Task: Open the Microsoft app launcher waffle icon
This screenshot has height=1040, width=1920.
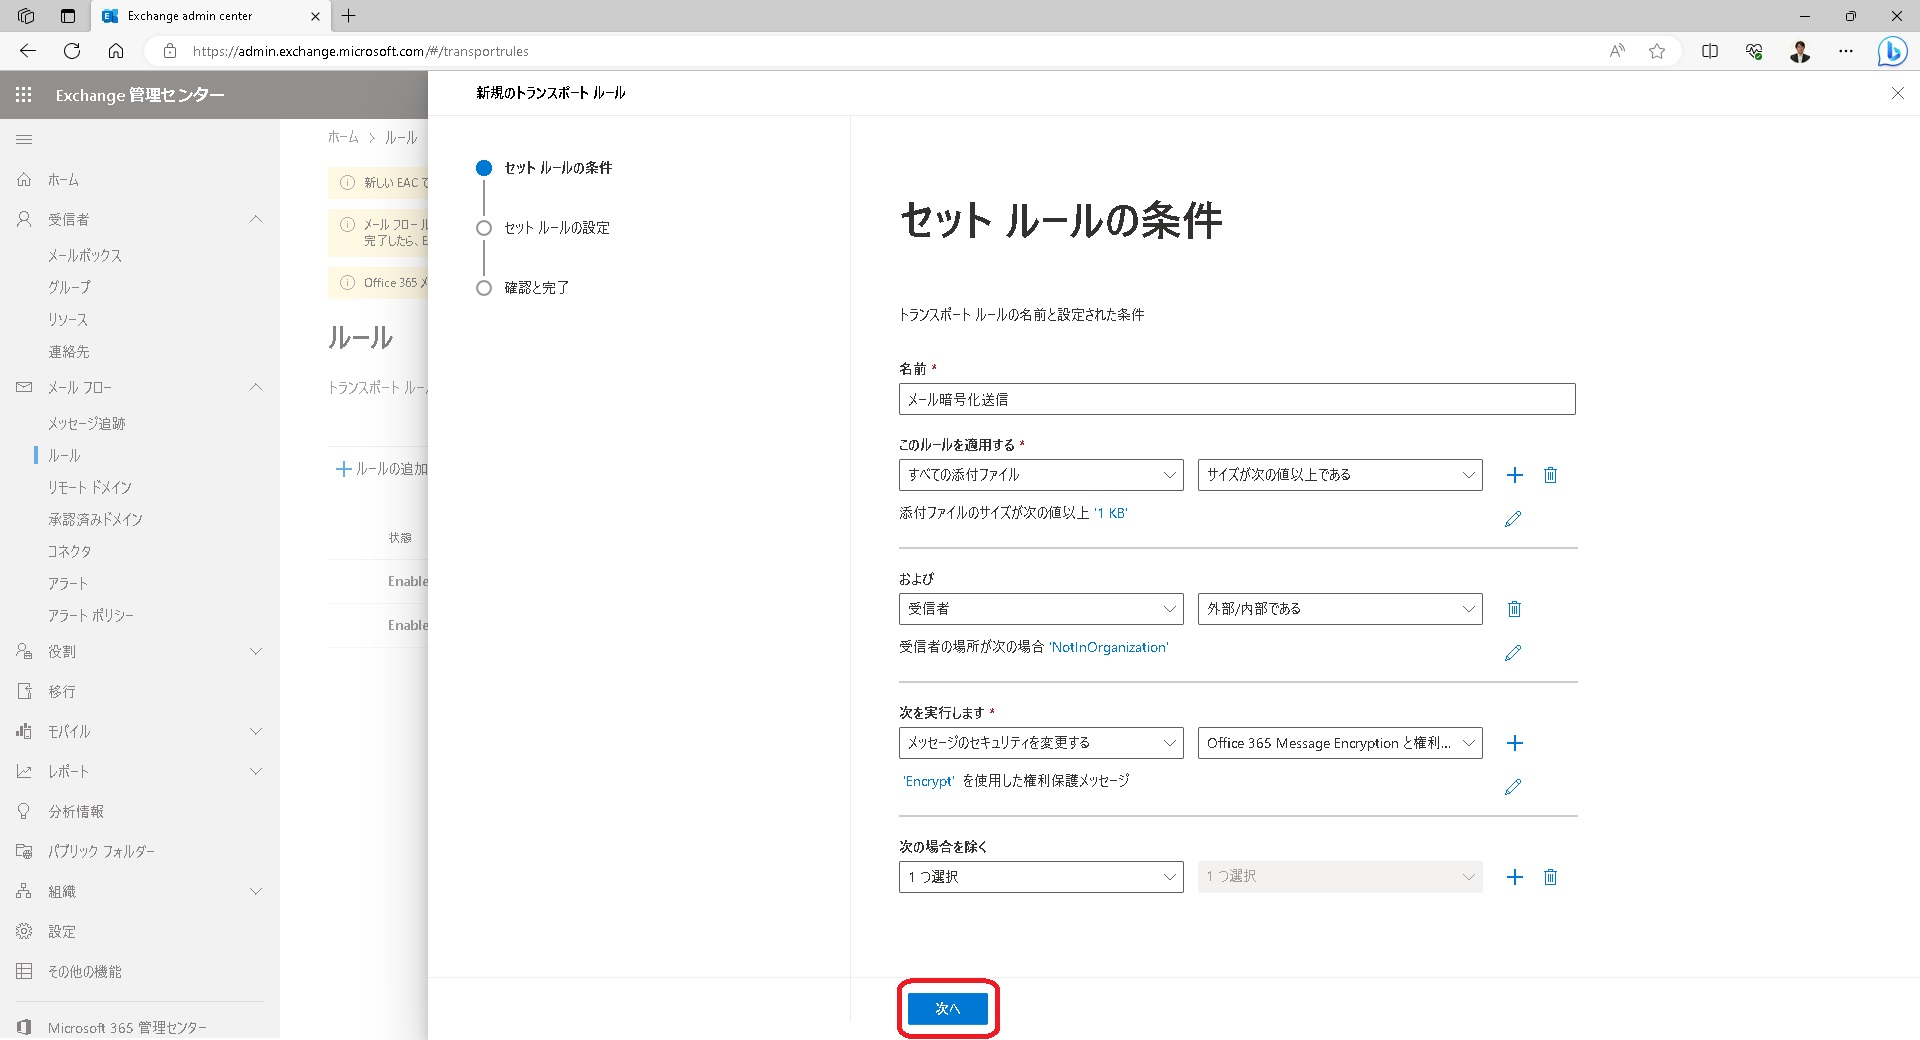Action: pyautogui.click(x=23, y=95)
